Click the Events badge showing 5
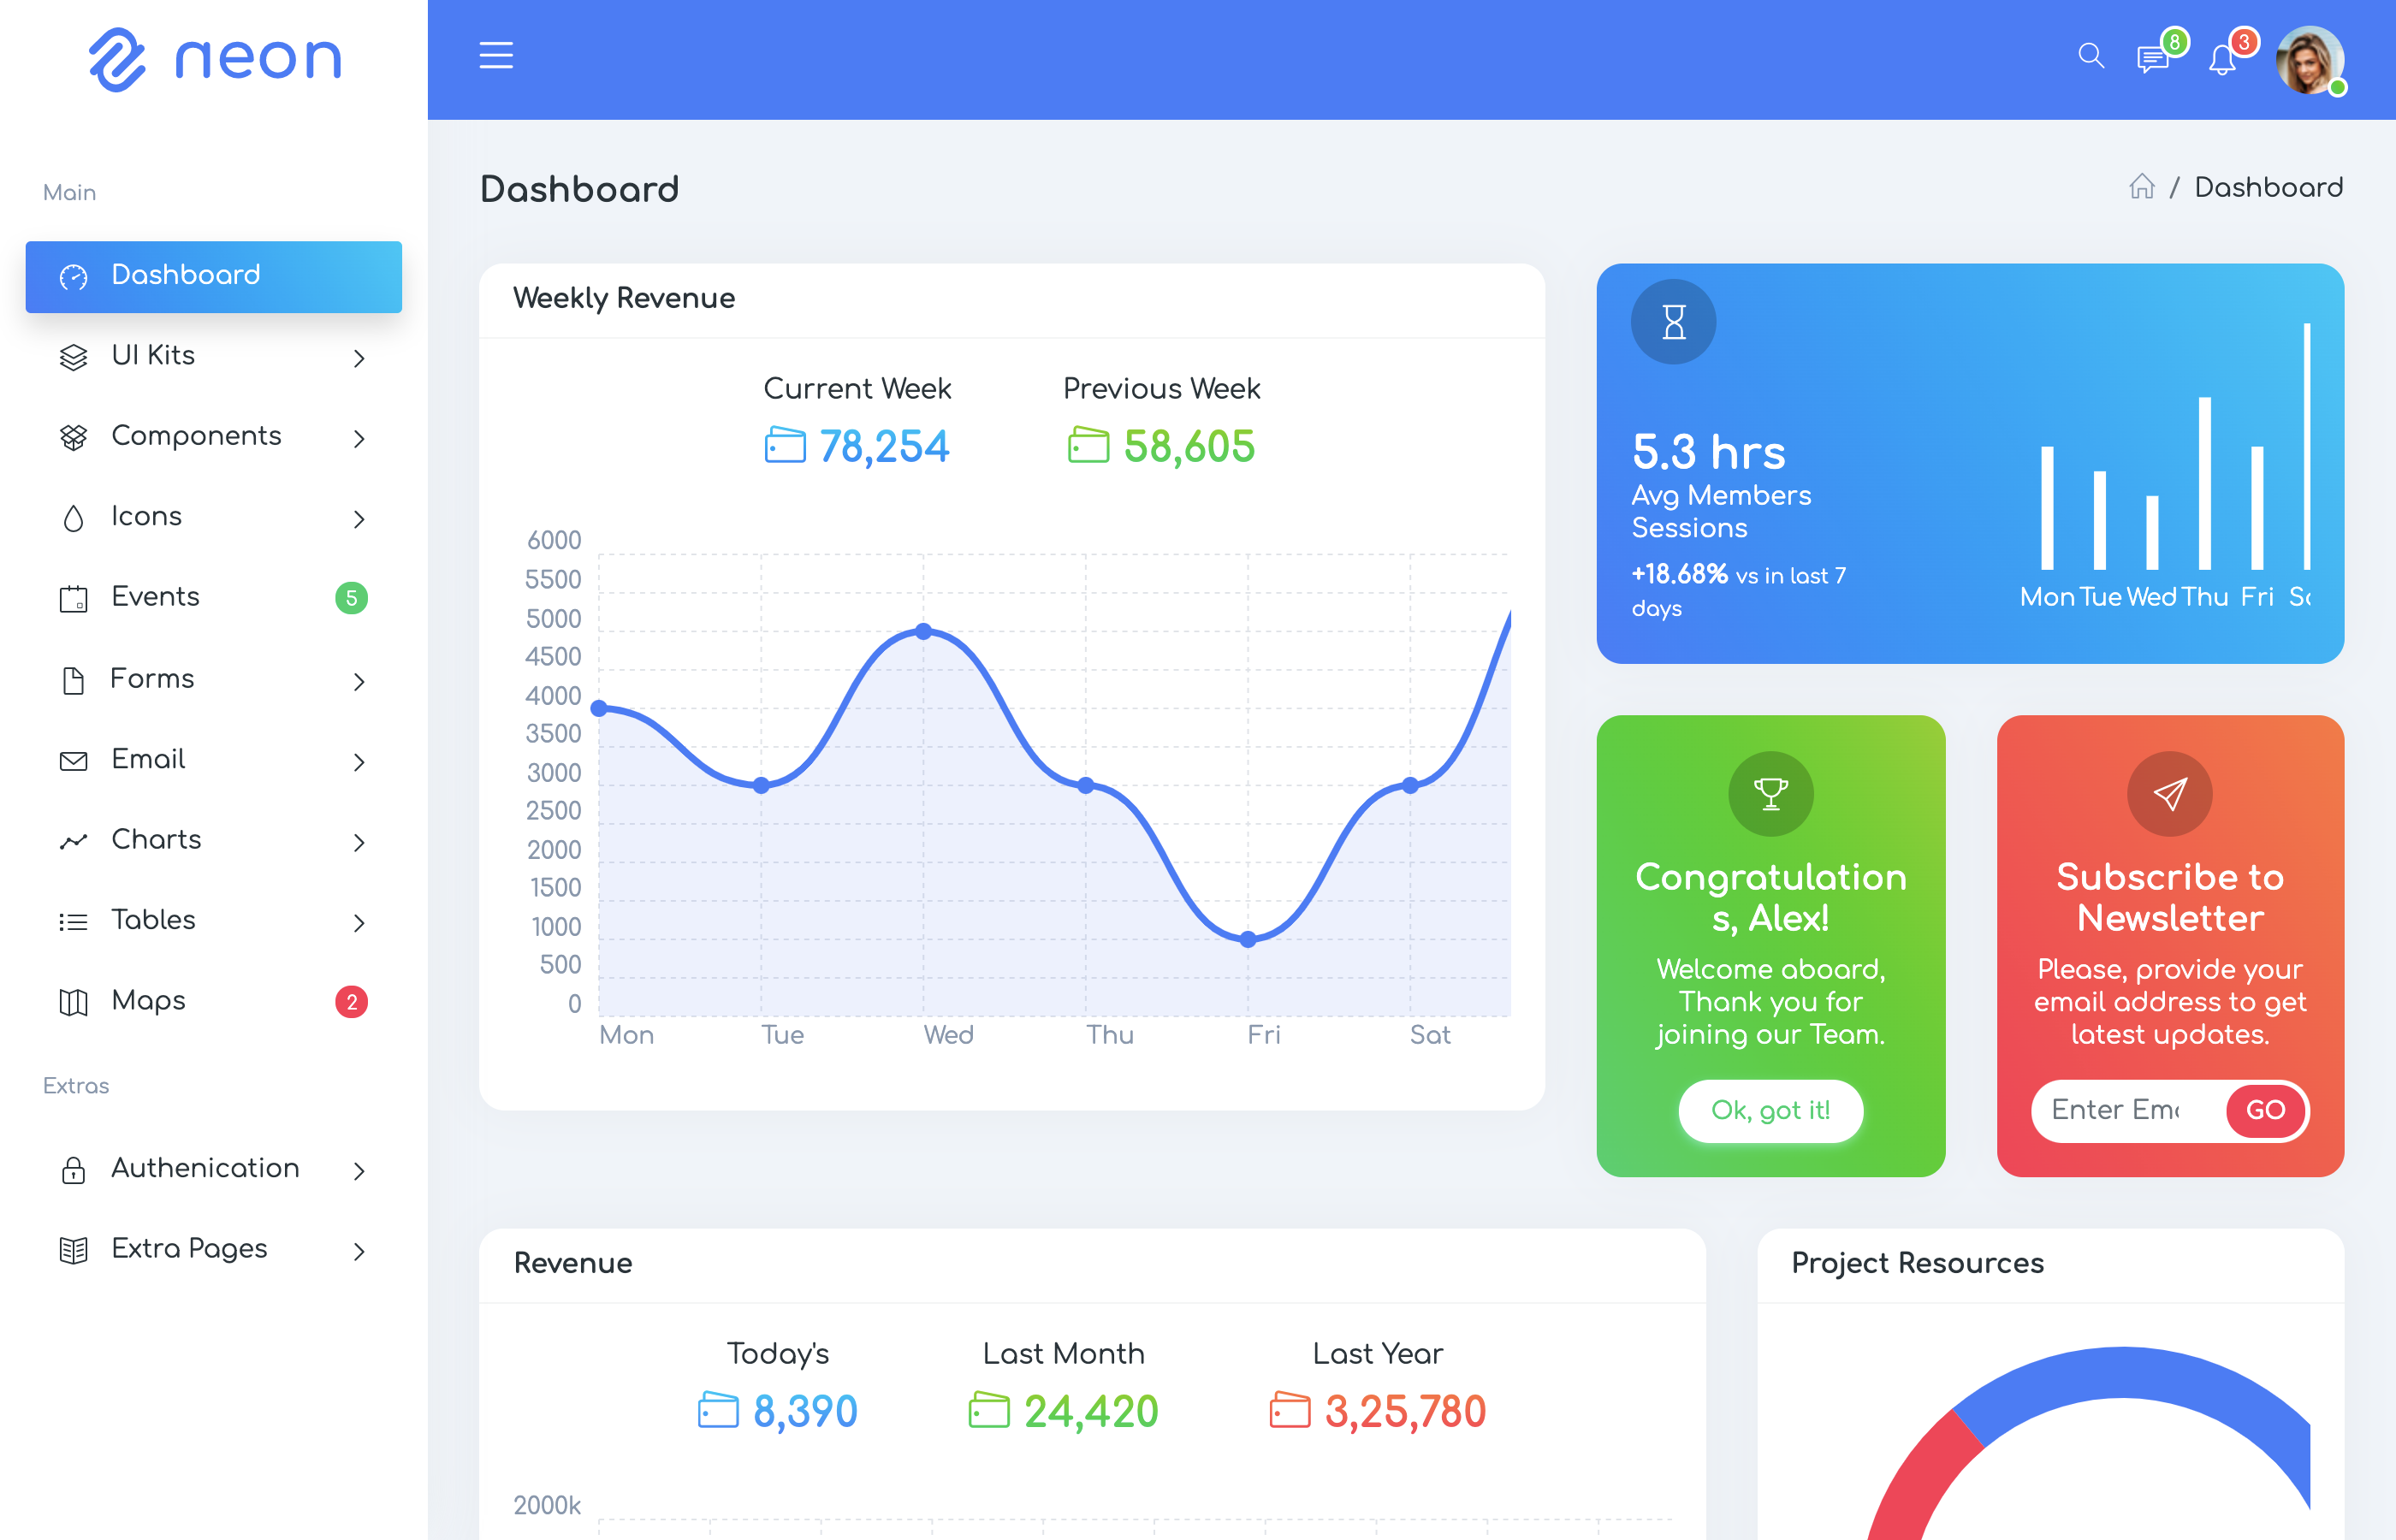This screenshot has height=1540, width=2396. click(351, 598)
